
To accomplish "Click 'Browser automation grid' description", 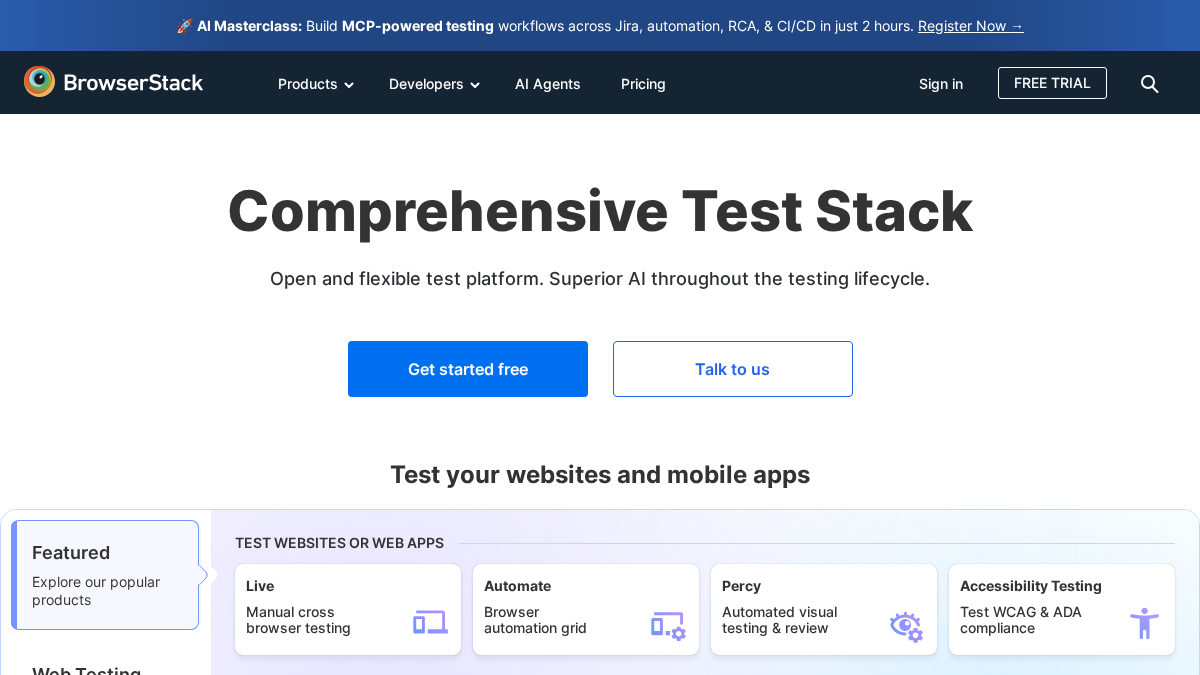I will [x=535, y=620].
